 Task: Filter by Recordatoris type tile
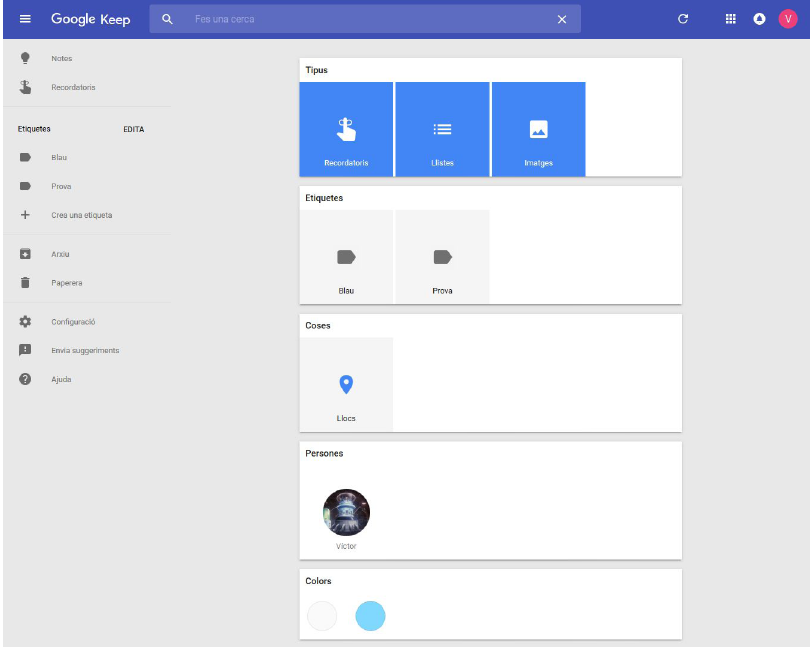(346, 130)
